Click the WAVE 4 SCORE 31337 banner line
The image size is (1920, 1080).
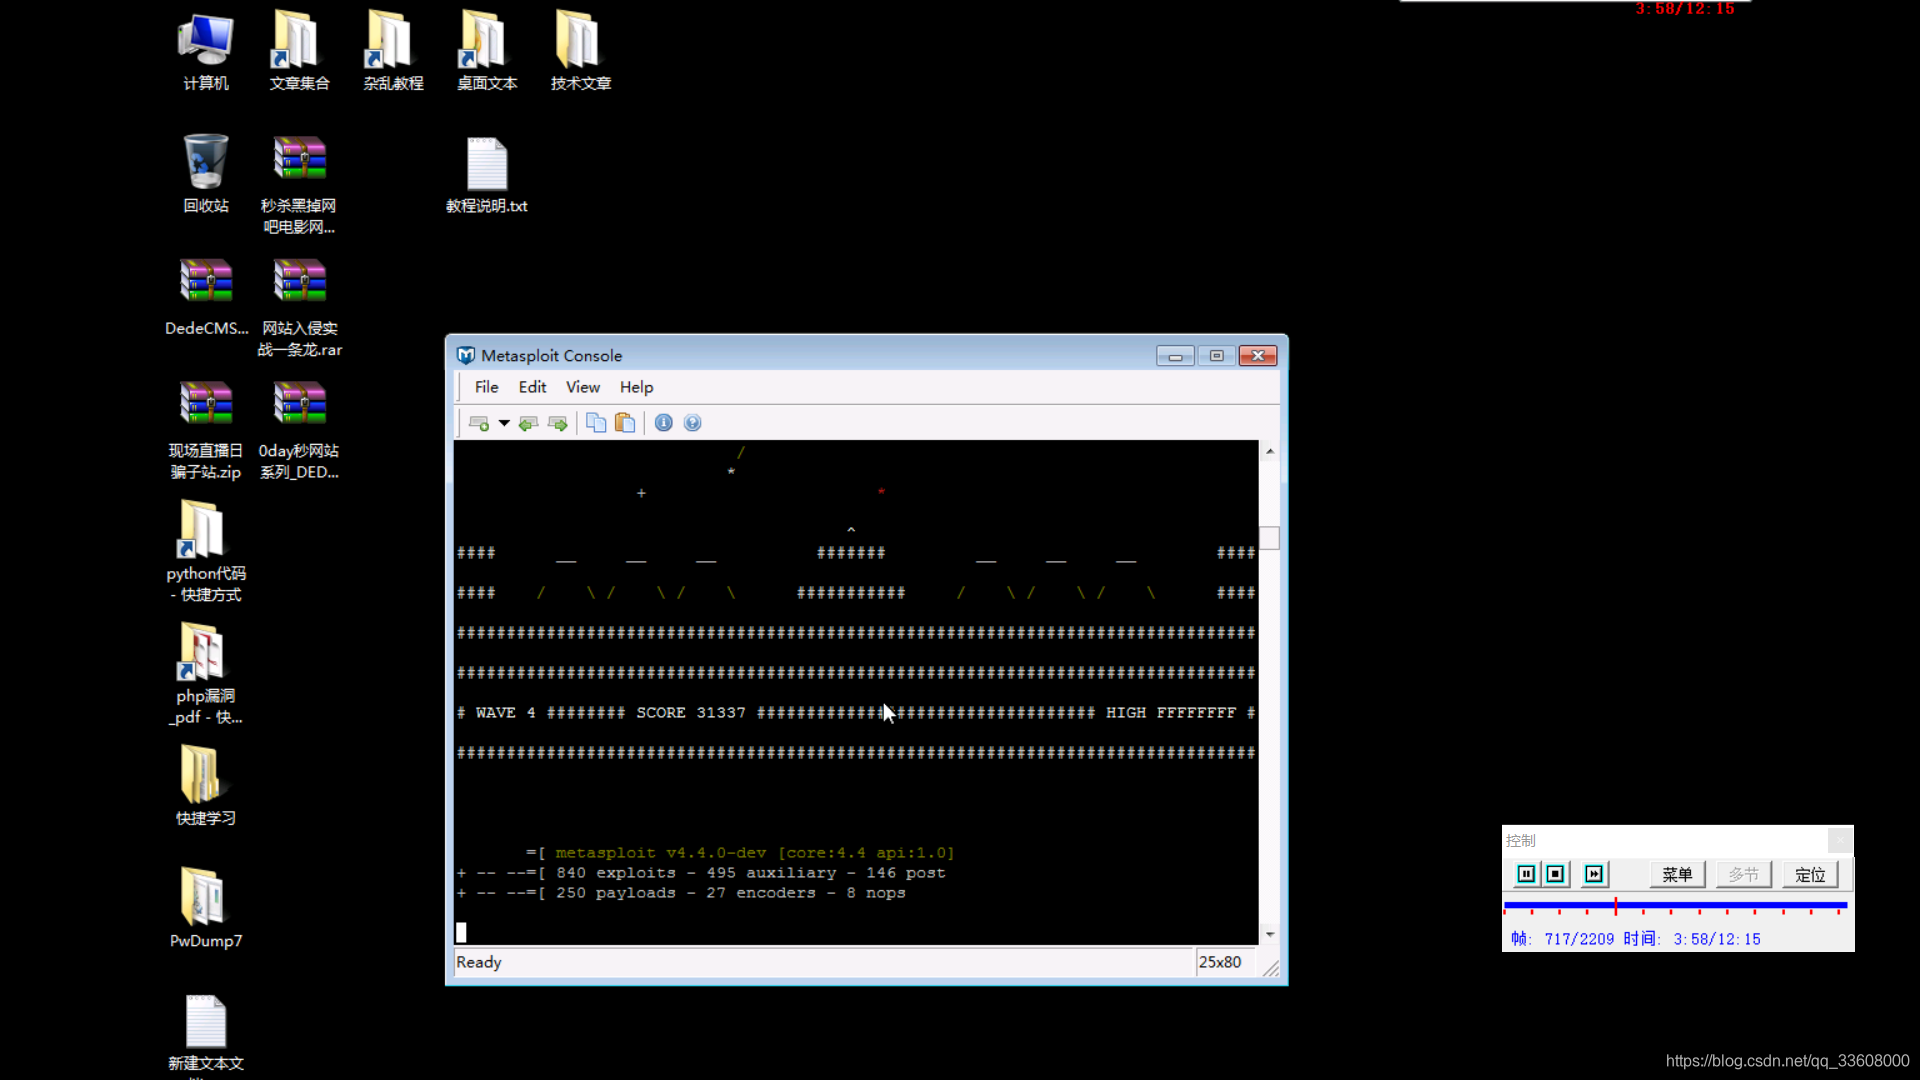coord(856,713)
